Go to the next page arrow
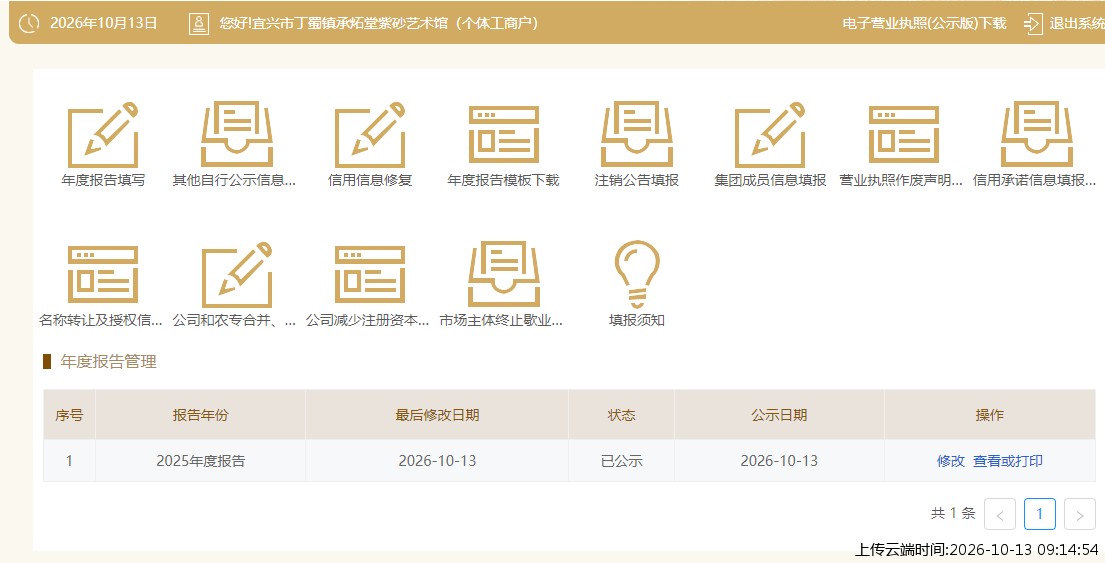The image size is (1105, 563). pos(1080,514)
